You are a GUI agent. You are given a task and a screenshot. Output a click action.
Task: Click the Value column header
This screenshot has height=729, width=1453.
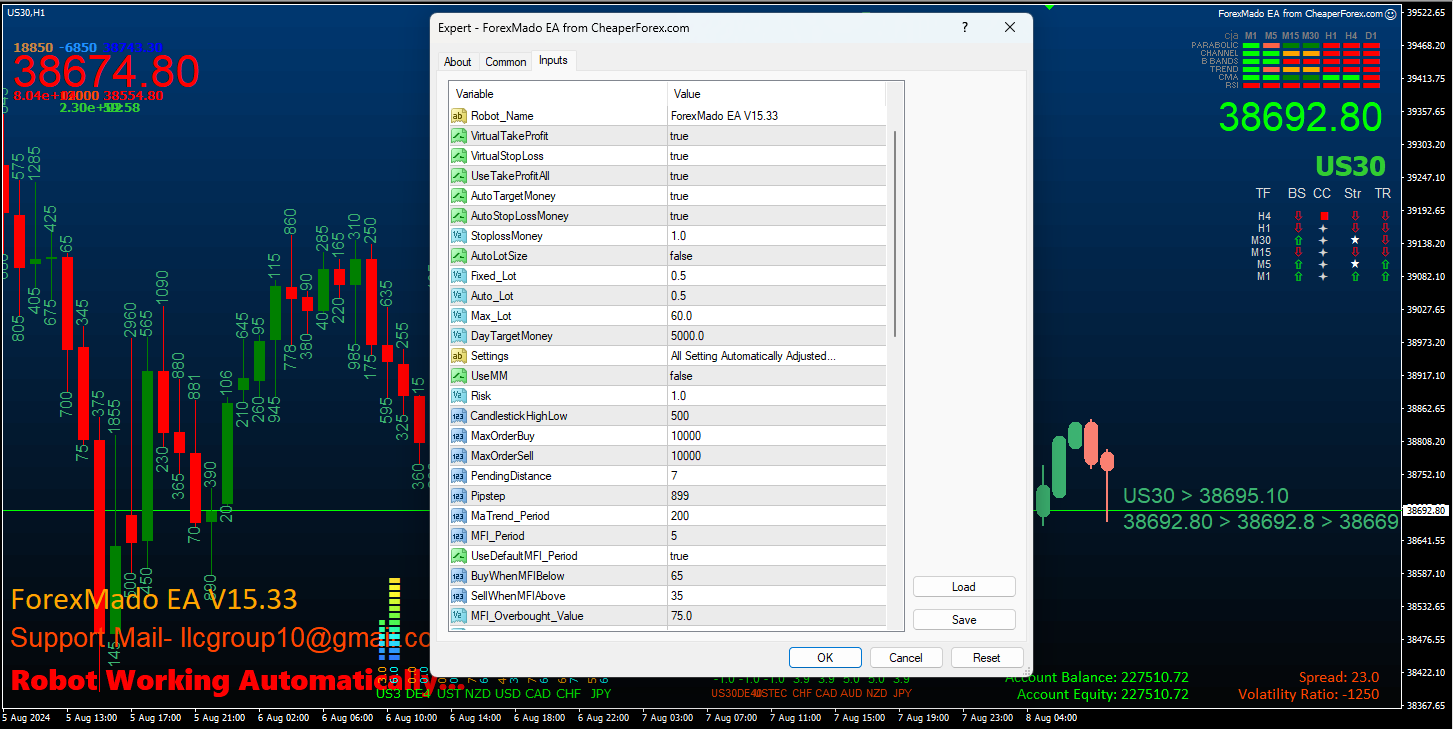pos(777,94)
